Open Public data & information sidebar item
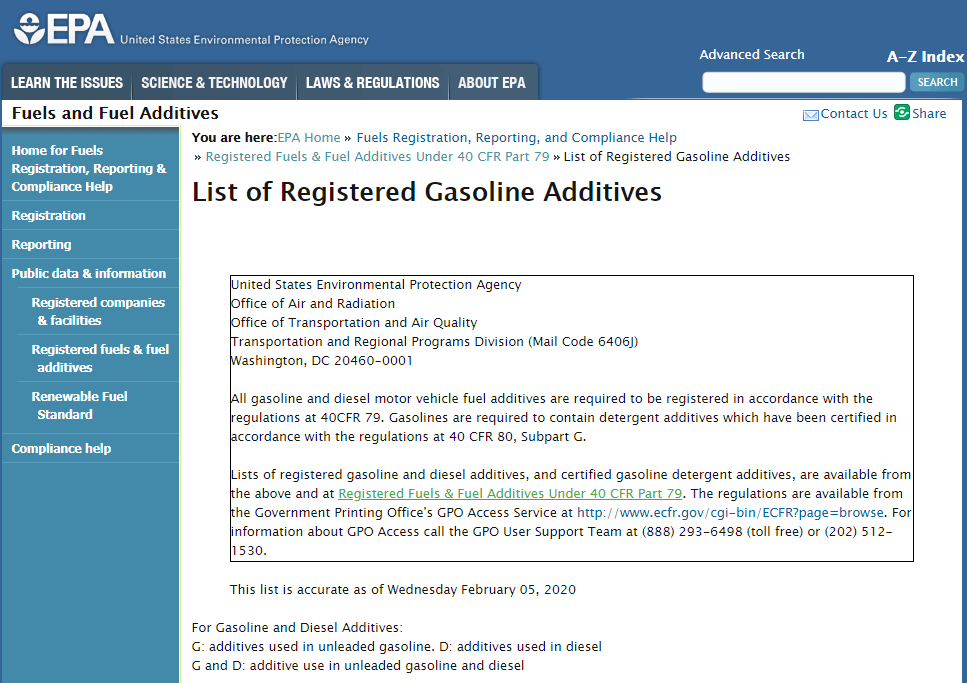This screenshot has width=967, height=683. [89, 274]
